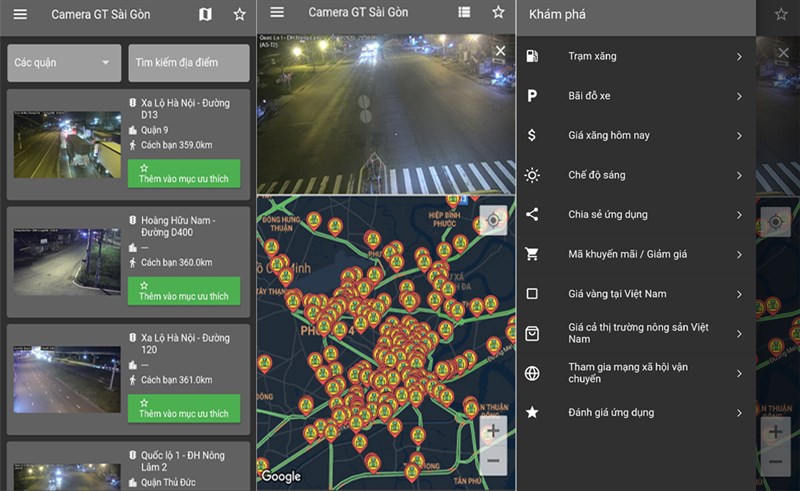Open favorites star in middle map screen

point(498,12)
